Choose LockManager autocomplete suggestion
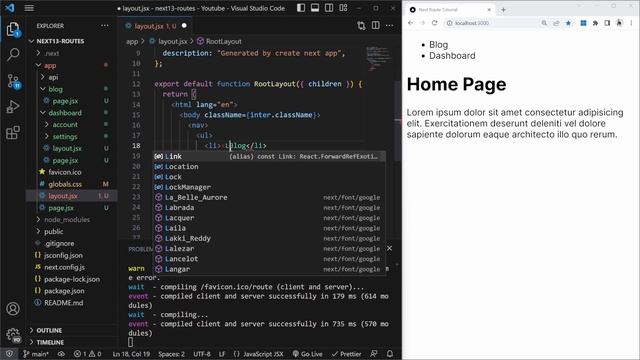 (x=269, y=187)
